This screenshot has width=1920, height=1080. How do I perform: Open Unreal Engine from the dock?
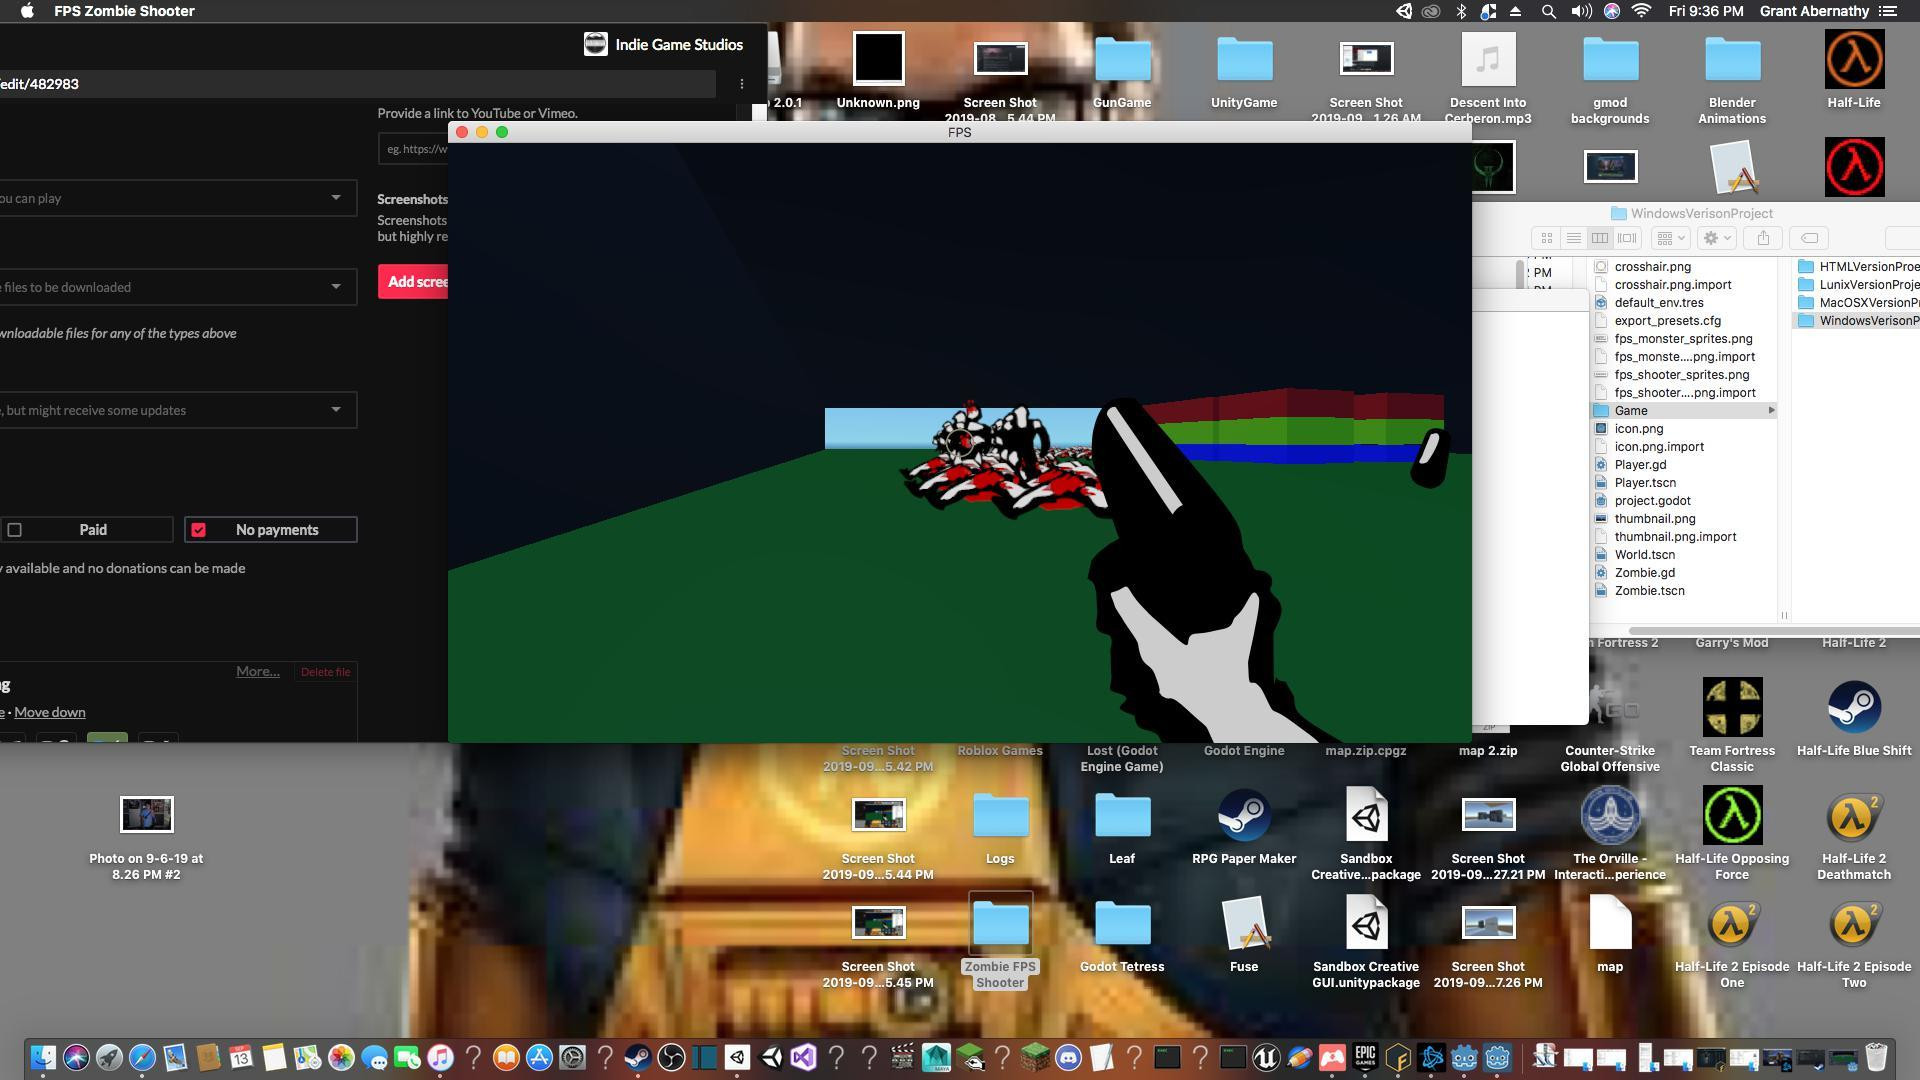pos(1266,1057)
